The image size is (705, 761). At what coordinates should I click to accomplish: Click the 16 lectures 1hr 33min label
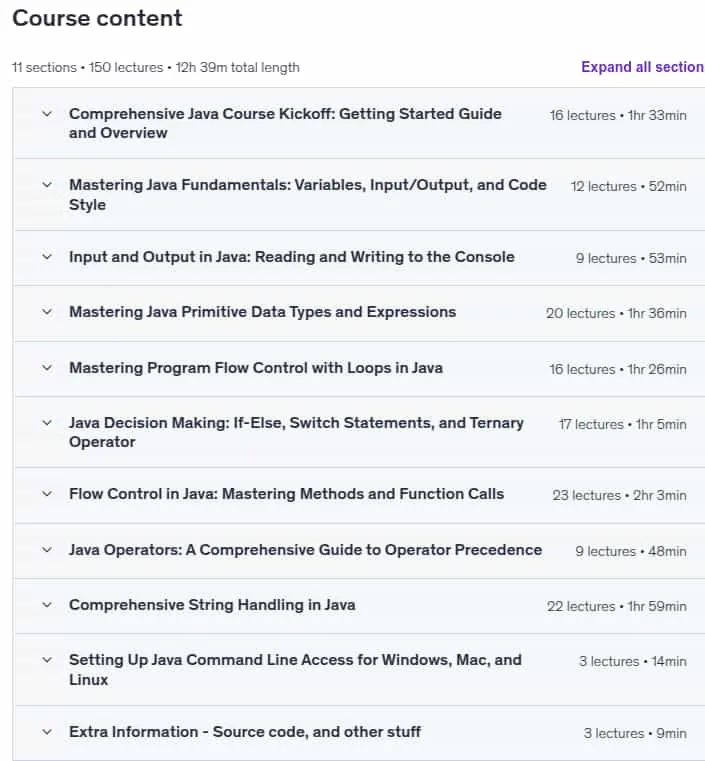(618, 116)
